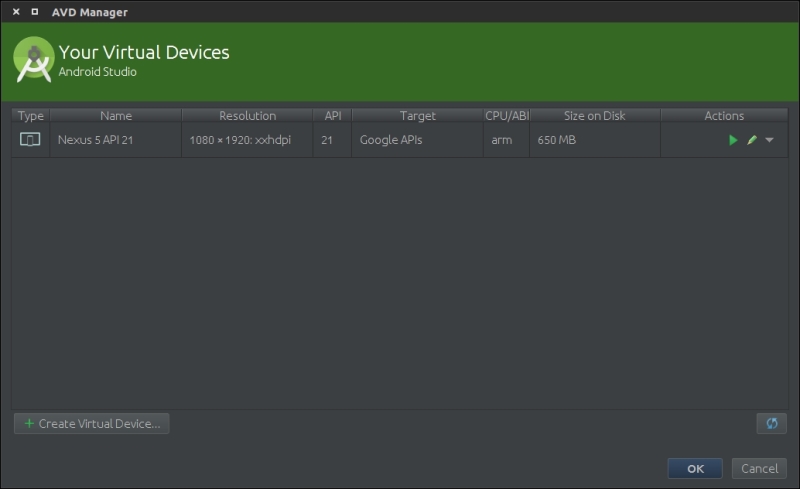Click the Android Studio logo
The height and width of the screenshot is (489, 800).
coord(34,59)
